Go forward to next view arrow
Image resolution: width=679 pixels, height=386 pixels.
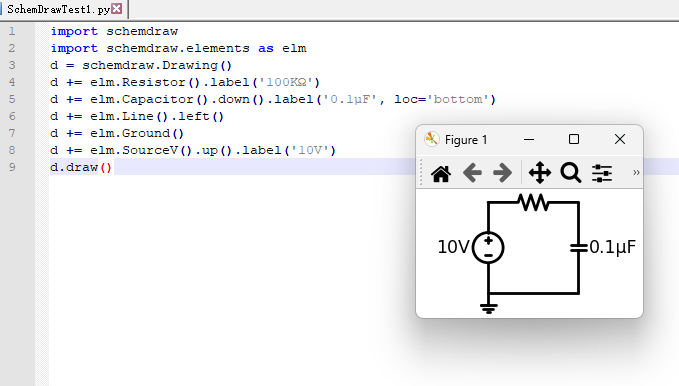pyautogui.click(x=502, y=173)
